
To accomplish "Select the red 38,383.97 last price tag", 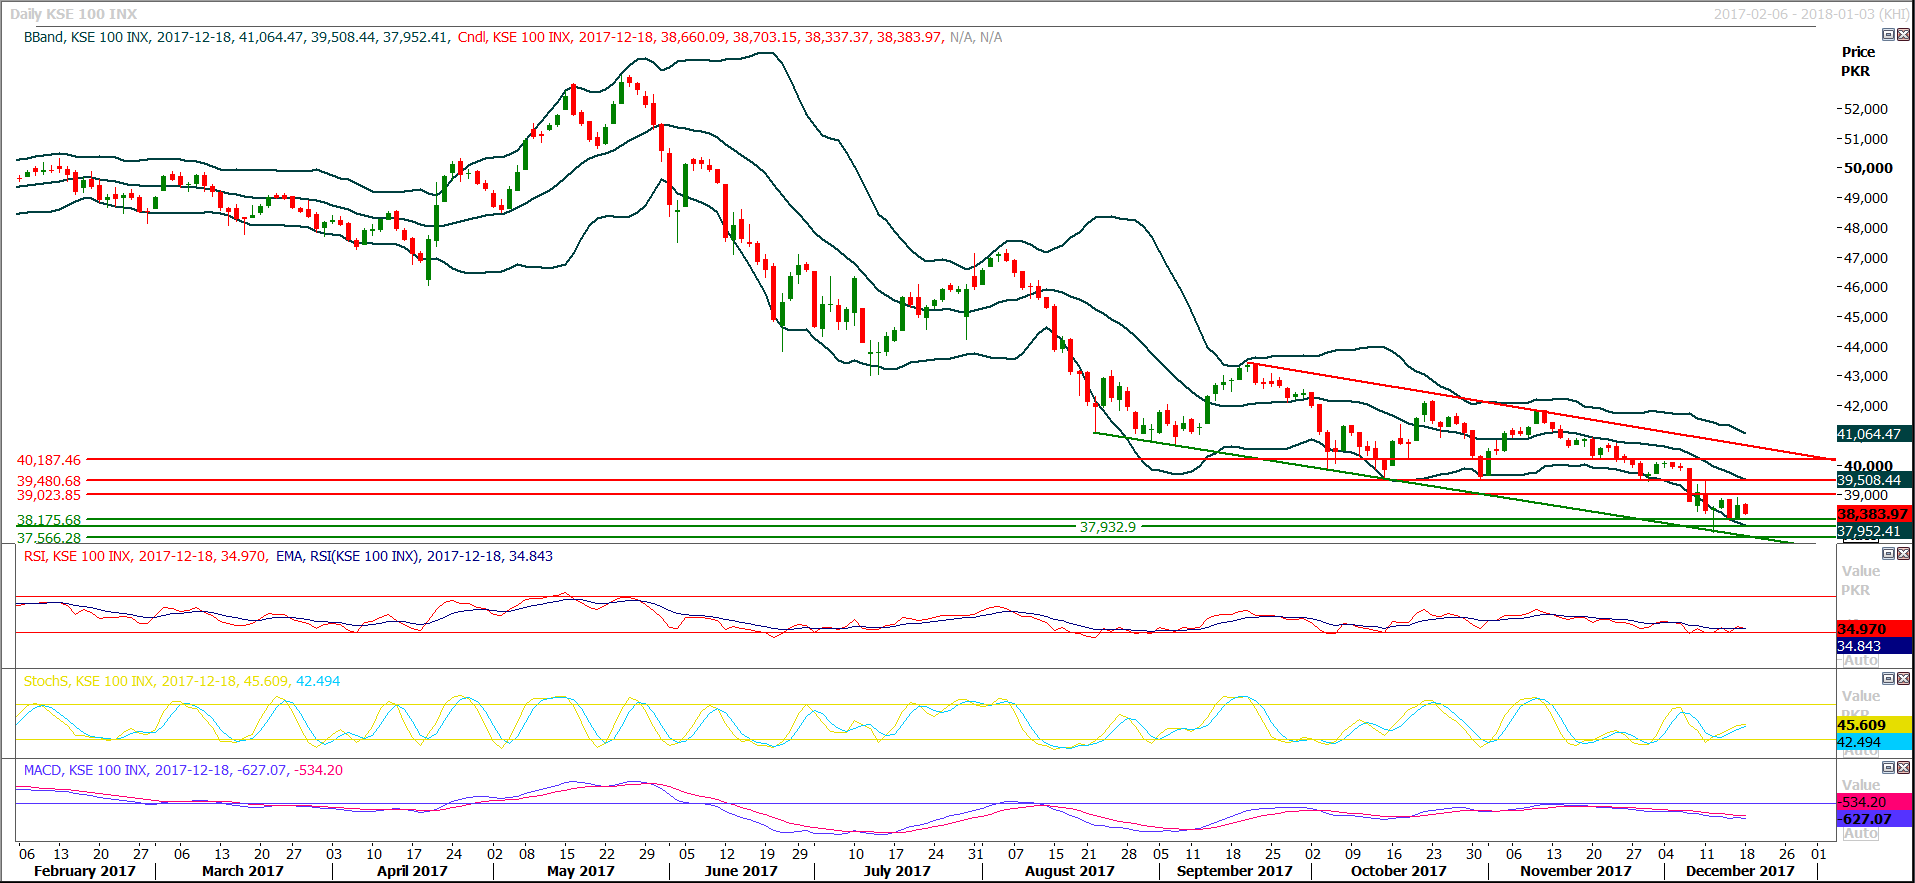I will tap(1873, 514).
